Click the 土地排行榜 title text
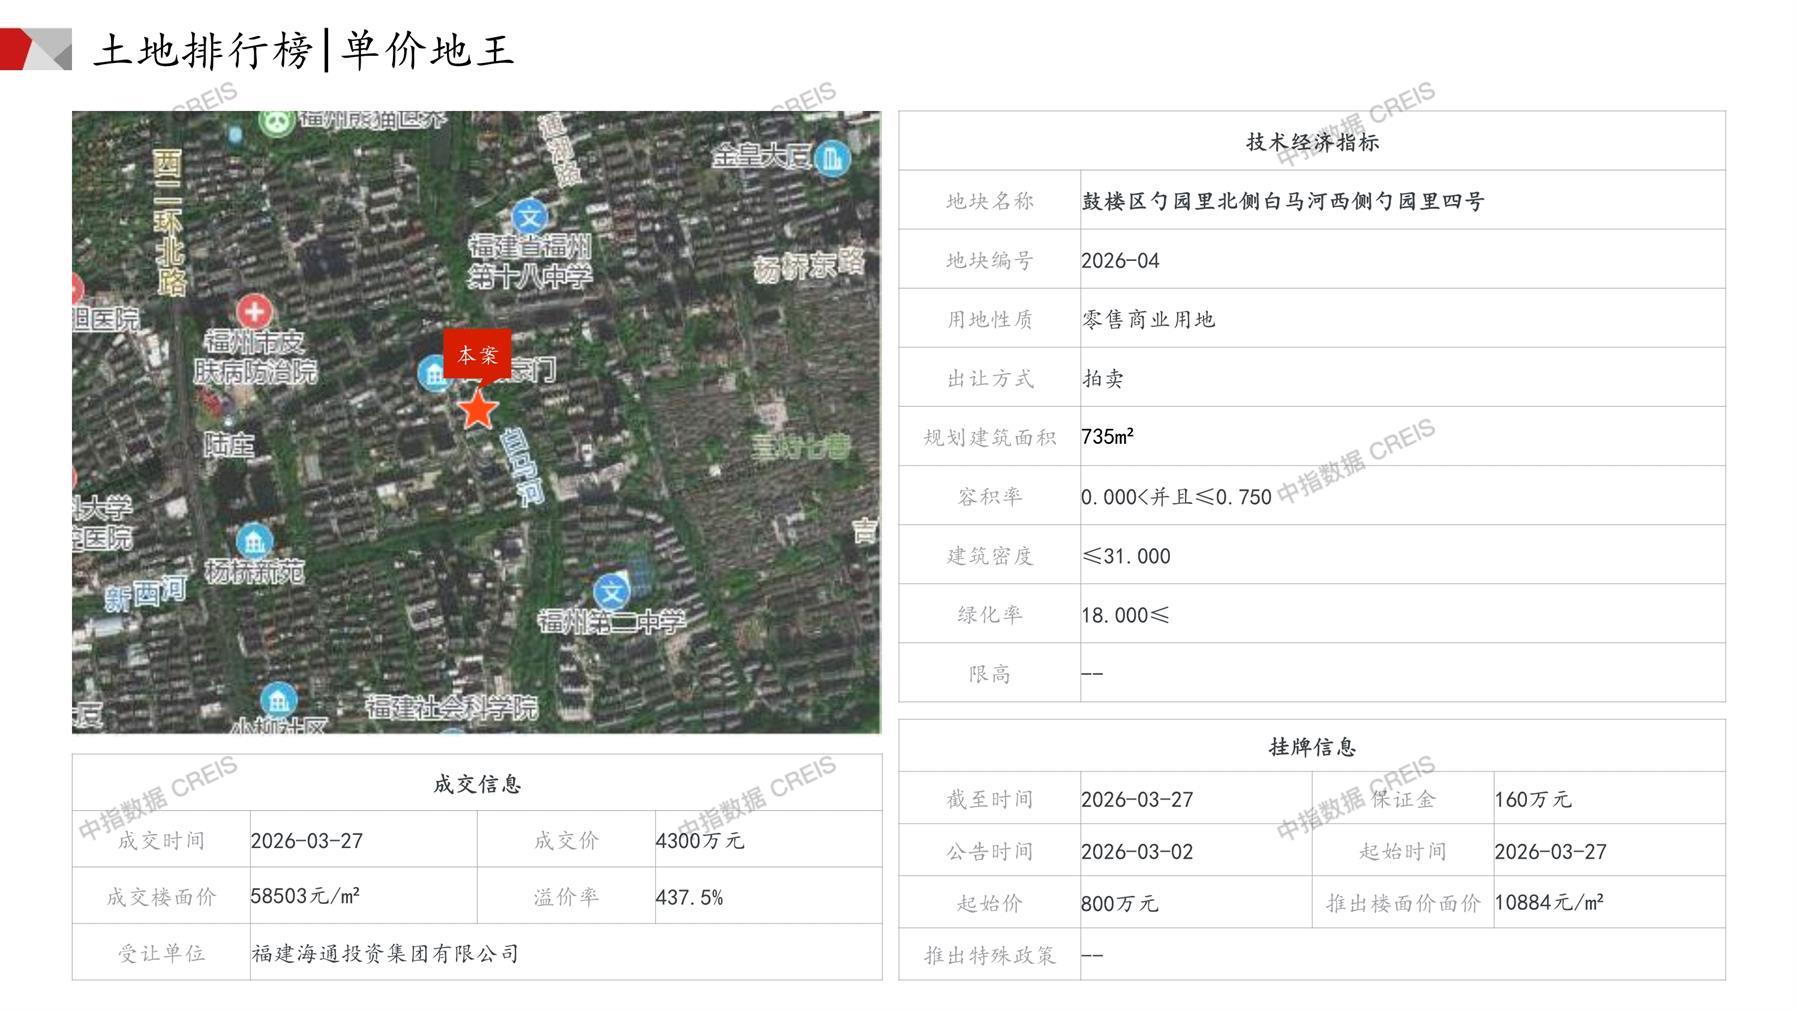Image resolution: width=1797 pixels, height=1010 pixels. [203, 50]
